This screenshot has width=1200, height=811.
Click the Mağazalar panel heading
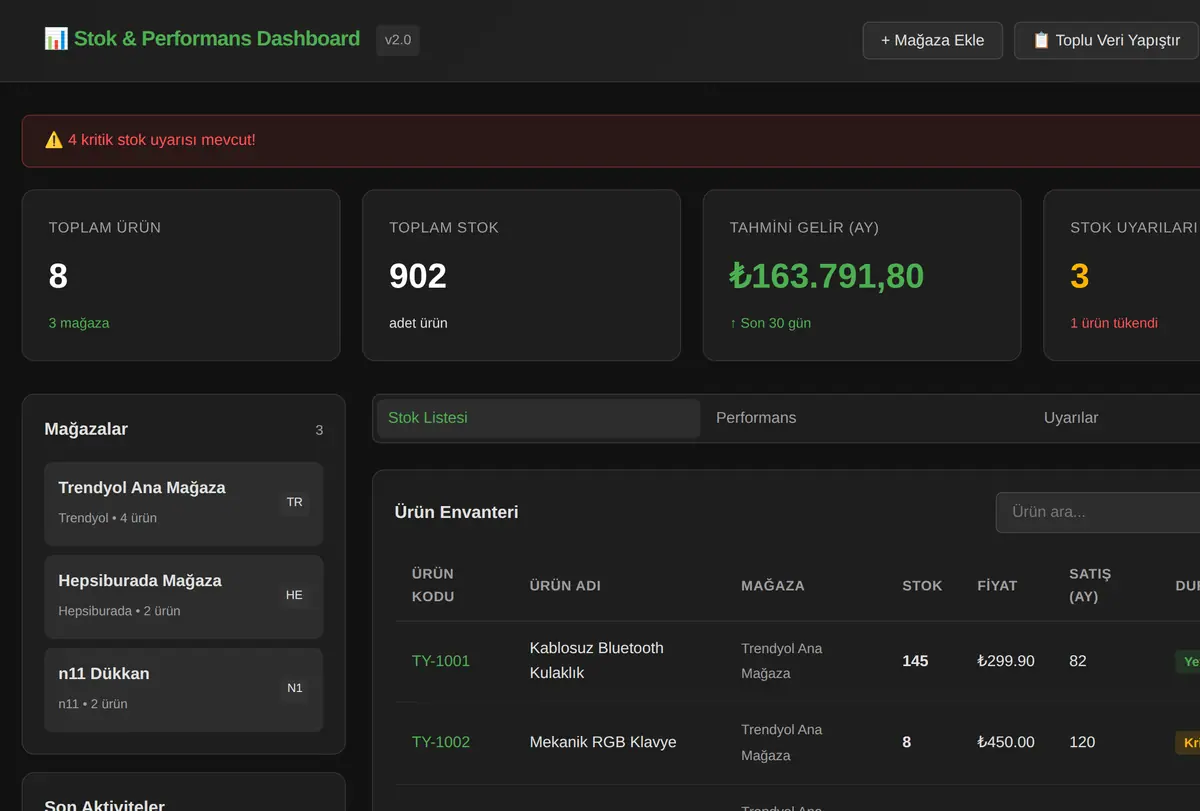[x=86, y=429]
